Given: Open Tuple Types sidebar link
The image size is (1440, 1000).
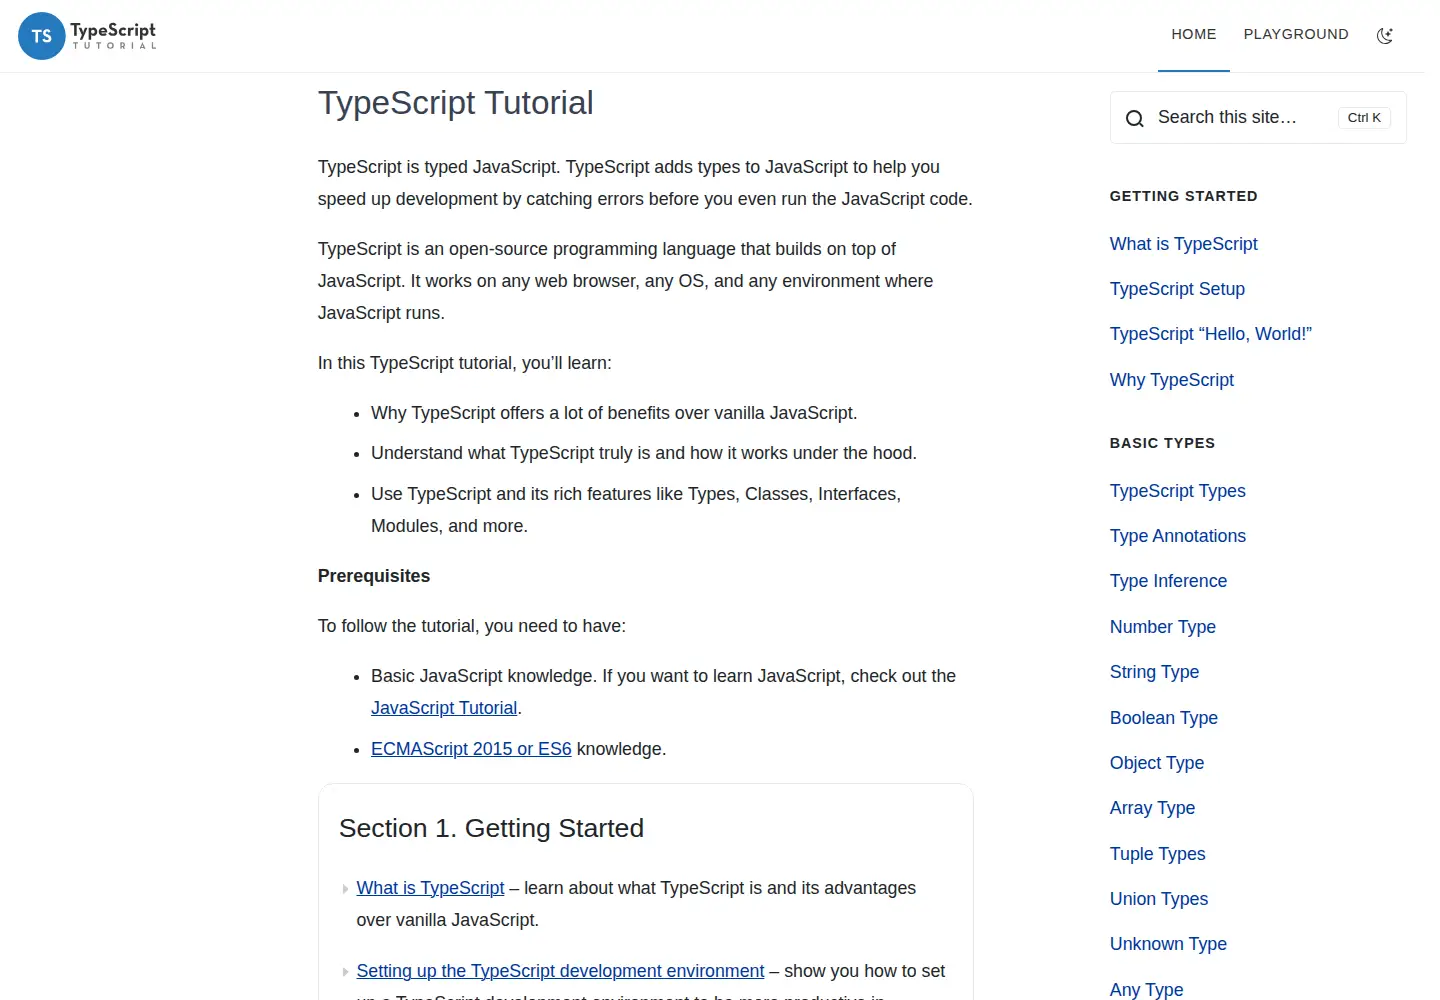Looking at the screenshot, I should (x=1157, y=854).
